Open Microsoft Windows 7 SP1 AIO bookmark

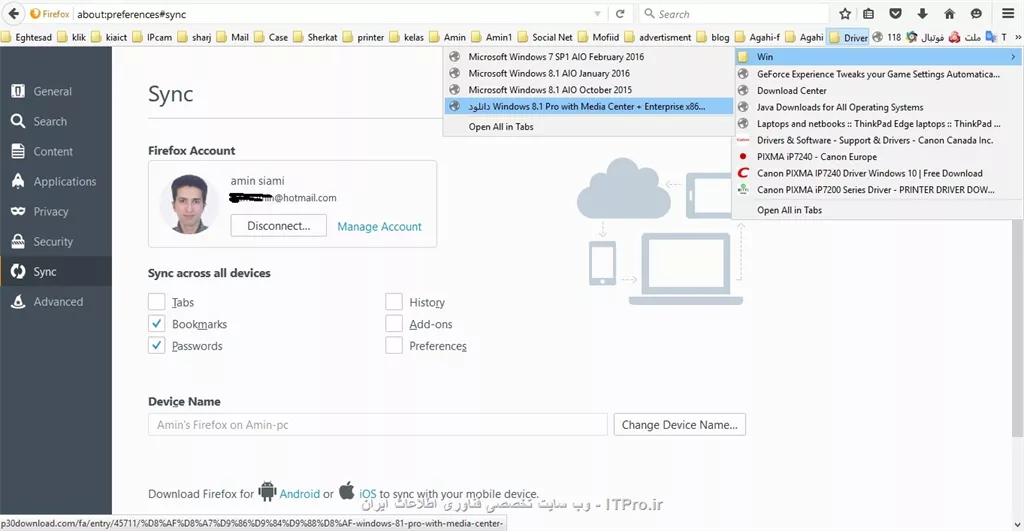point(588,57)
